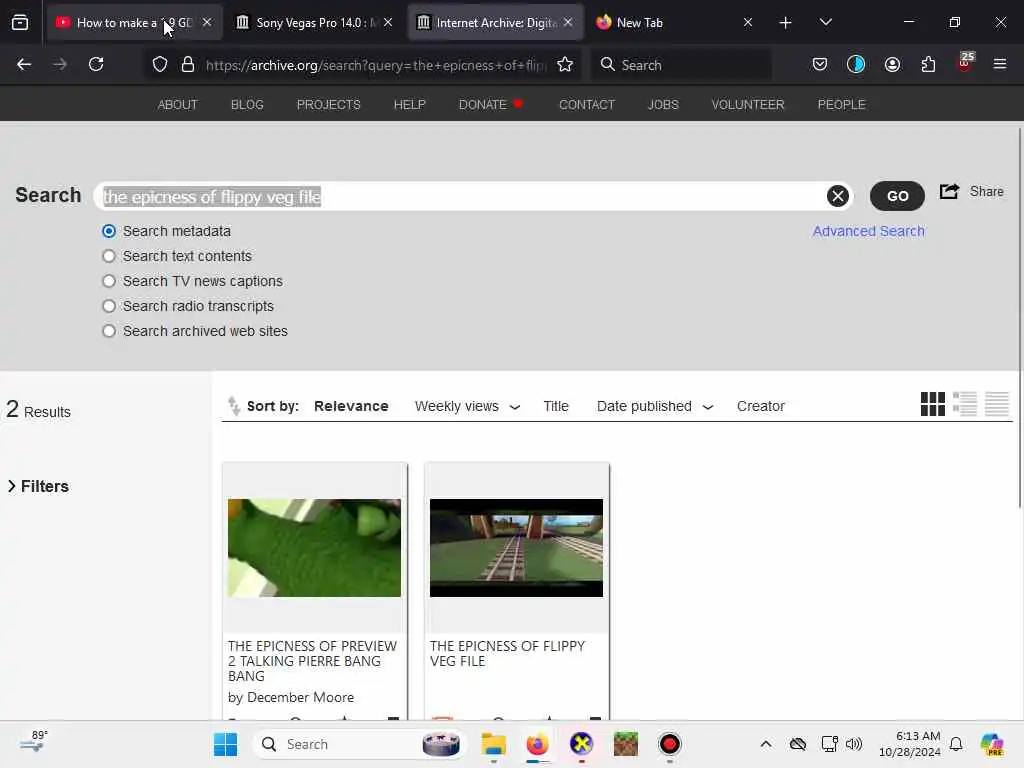Select the Search radio transcripts option

coord(109,306)
